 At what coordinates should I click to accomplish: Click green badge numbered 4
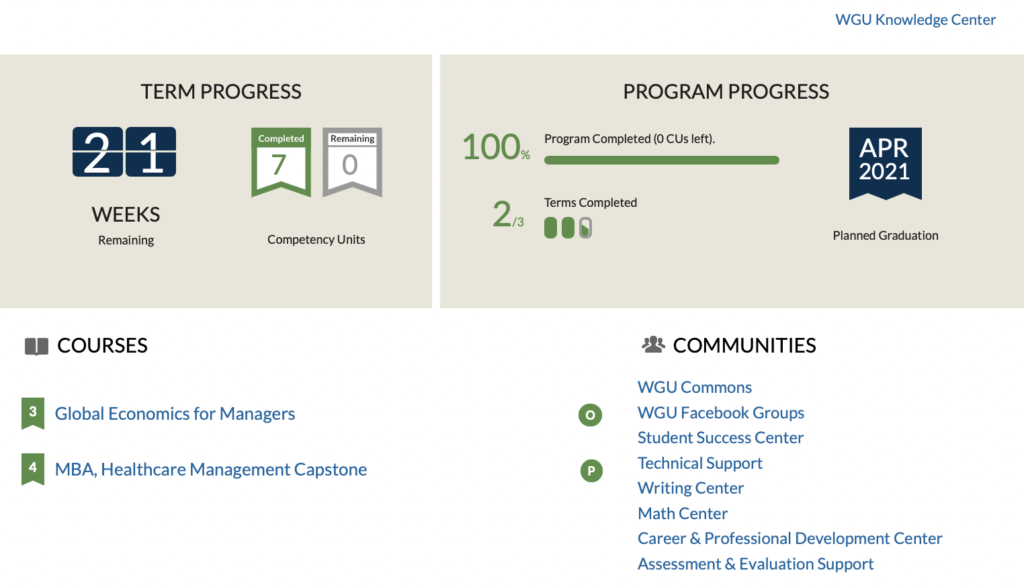(33, 469)
